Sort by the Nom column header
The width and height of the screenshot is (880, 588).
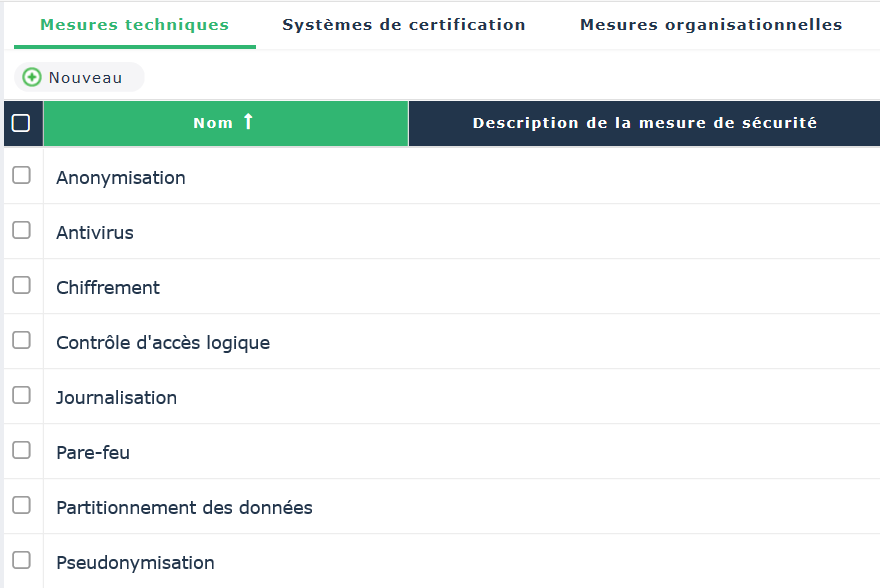[x=213, y=123]
